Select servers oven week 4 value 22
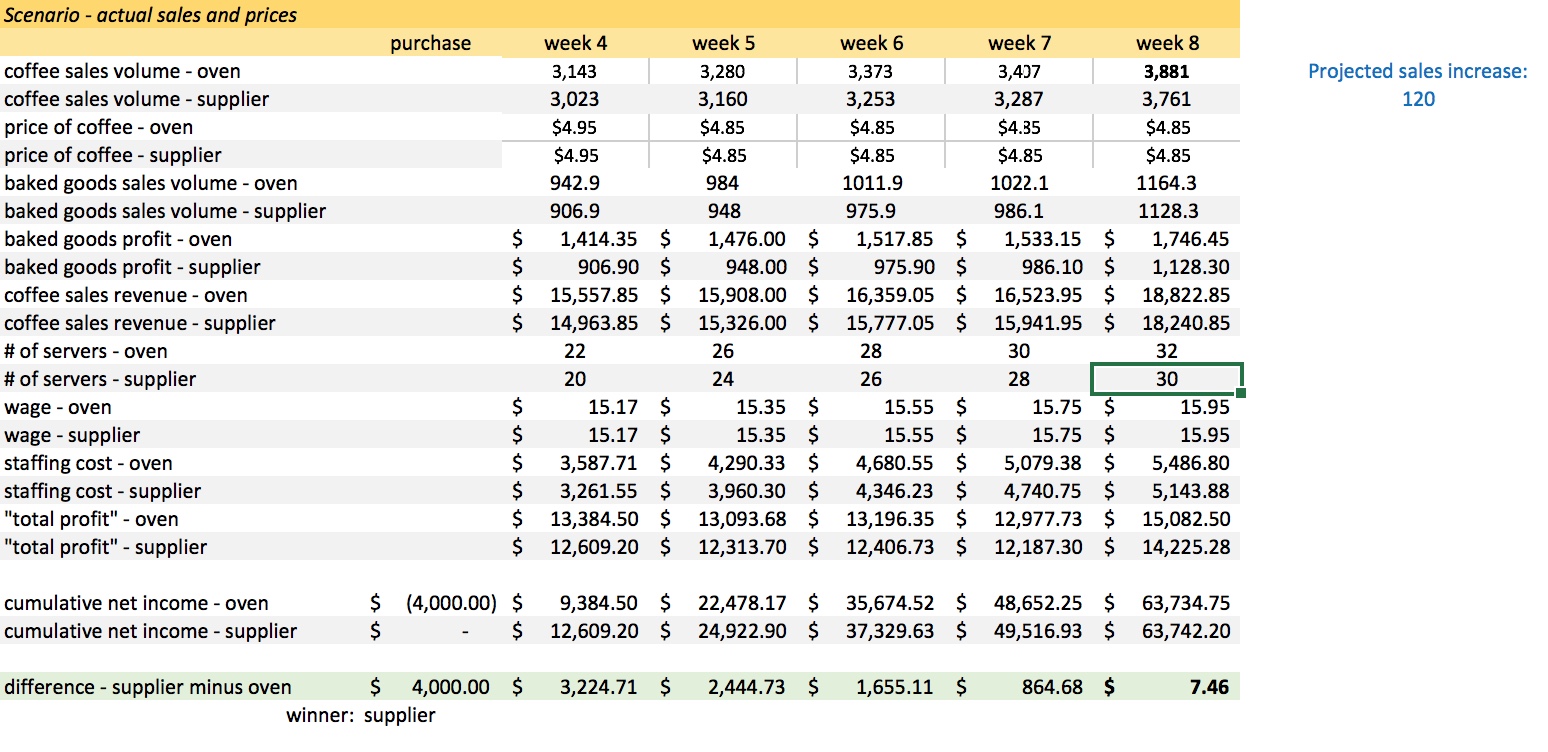 pos(575,351)
